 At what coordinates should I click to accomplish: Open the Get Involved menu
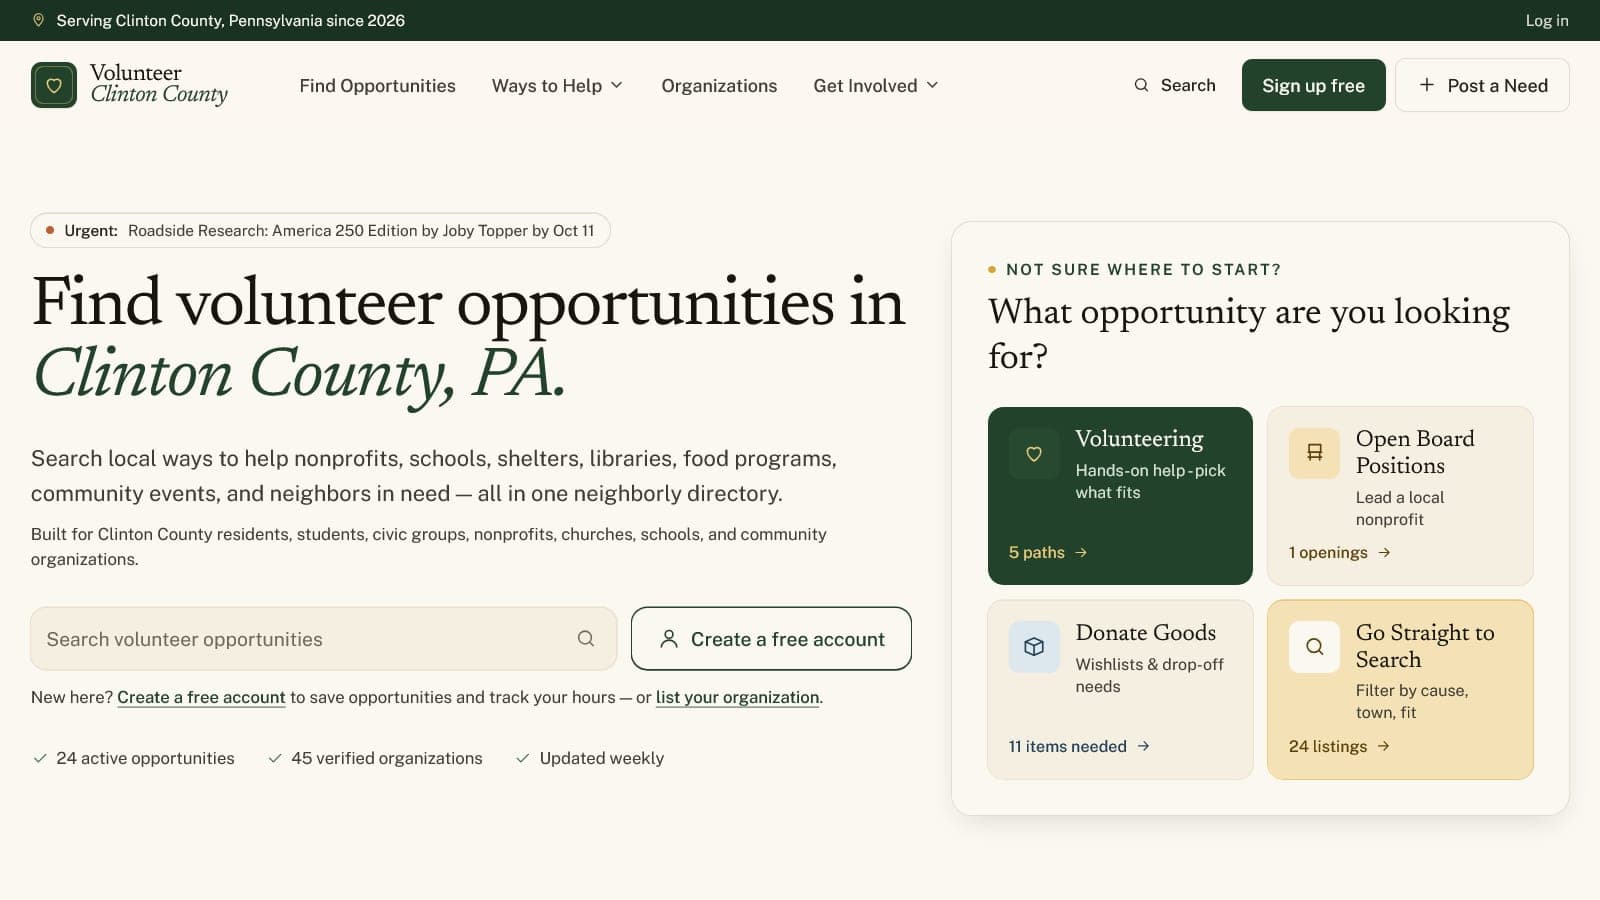pos(876,86)
